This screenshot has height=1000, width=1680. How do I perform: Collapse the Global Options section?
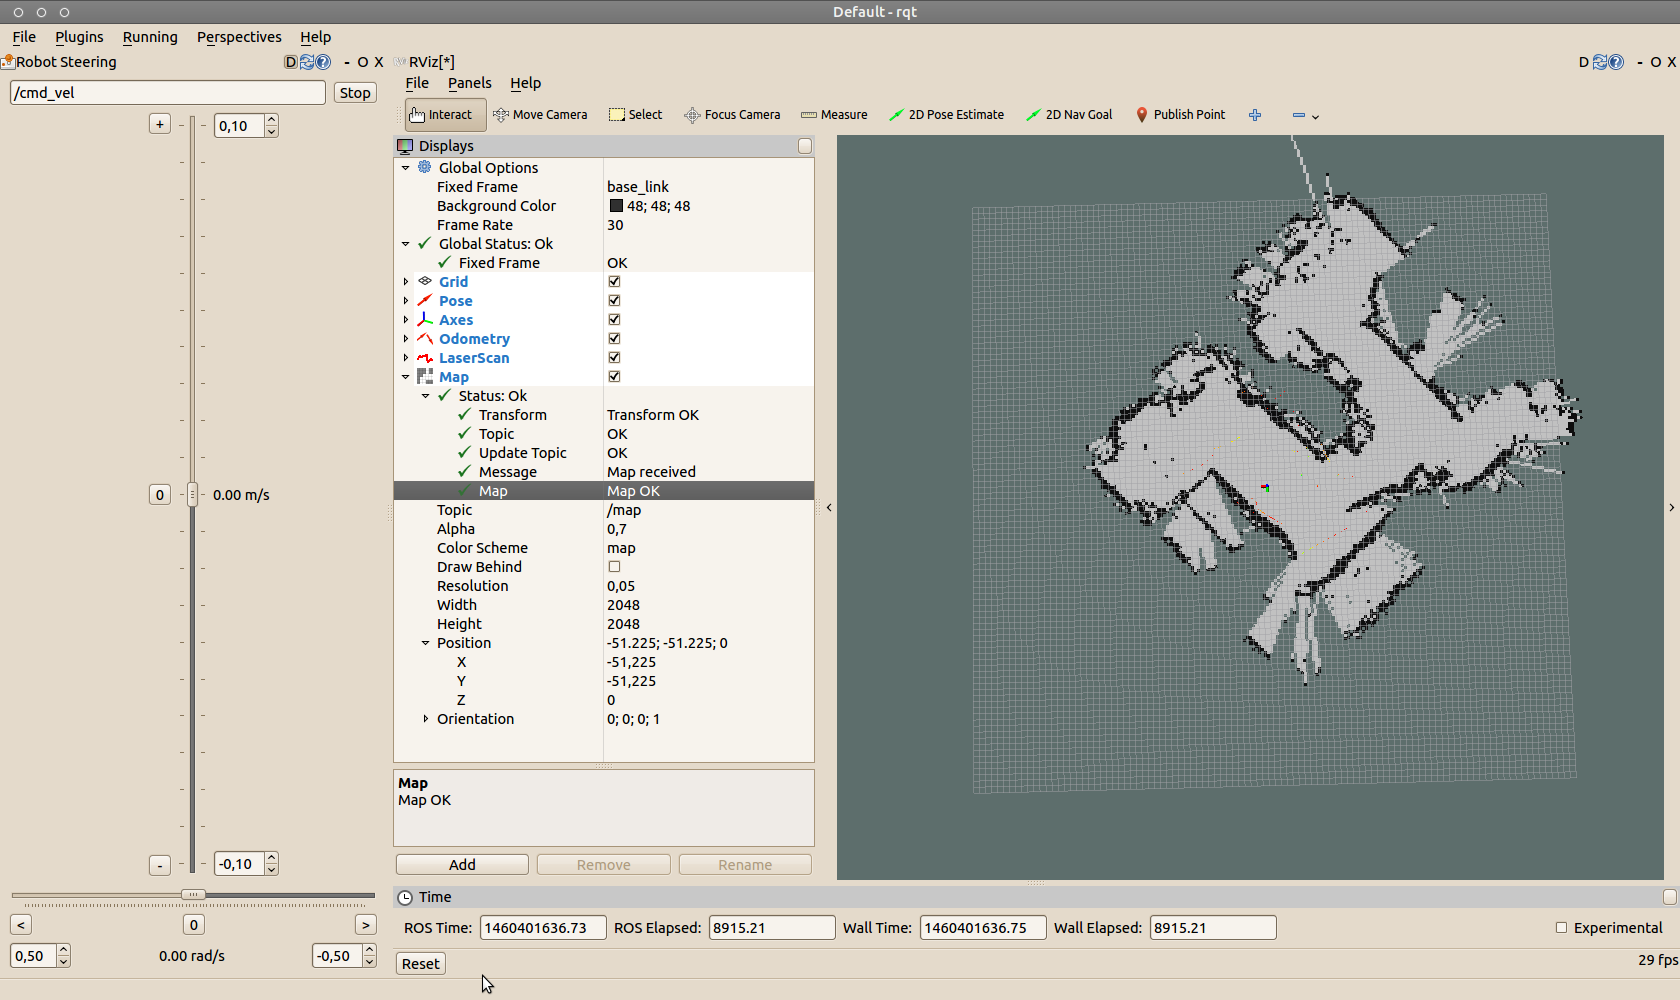pos(406,168)
